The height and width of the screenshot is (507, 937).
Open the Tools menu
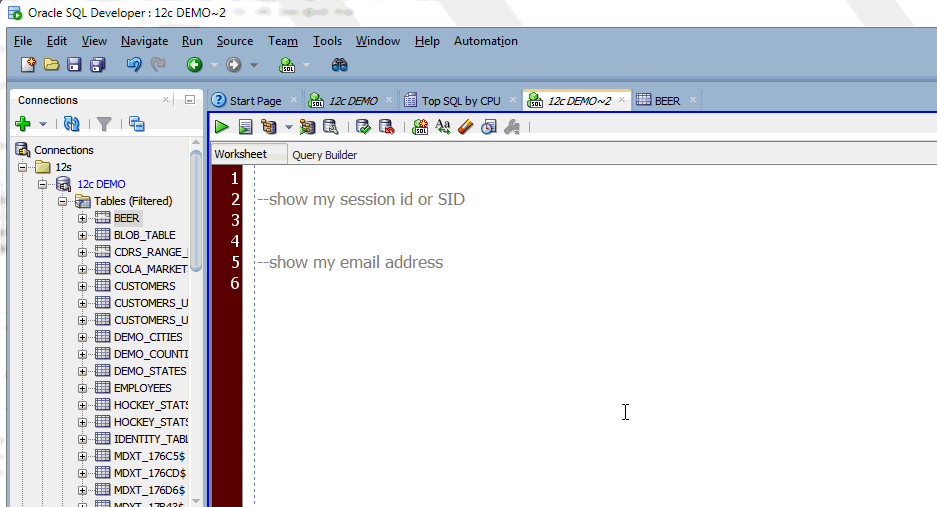[x=327, y=41]
